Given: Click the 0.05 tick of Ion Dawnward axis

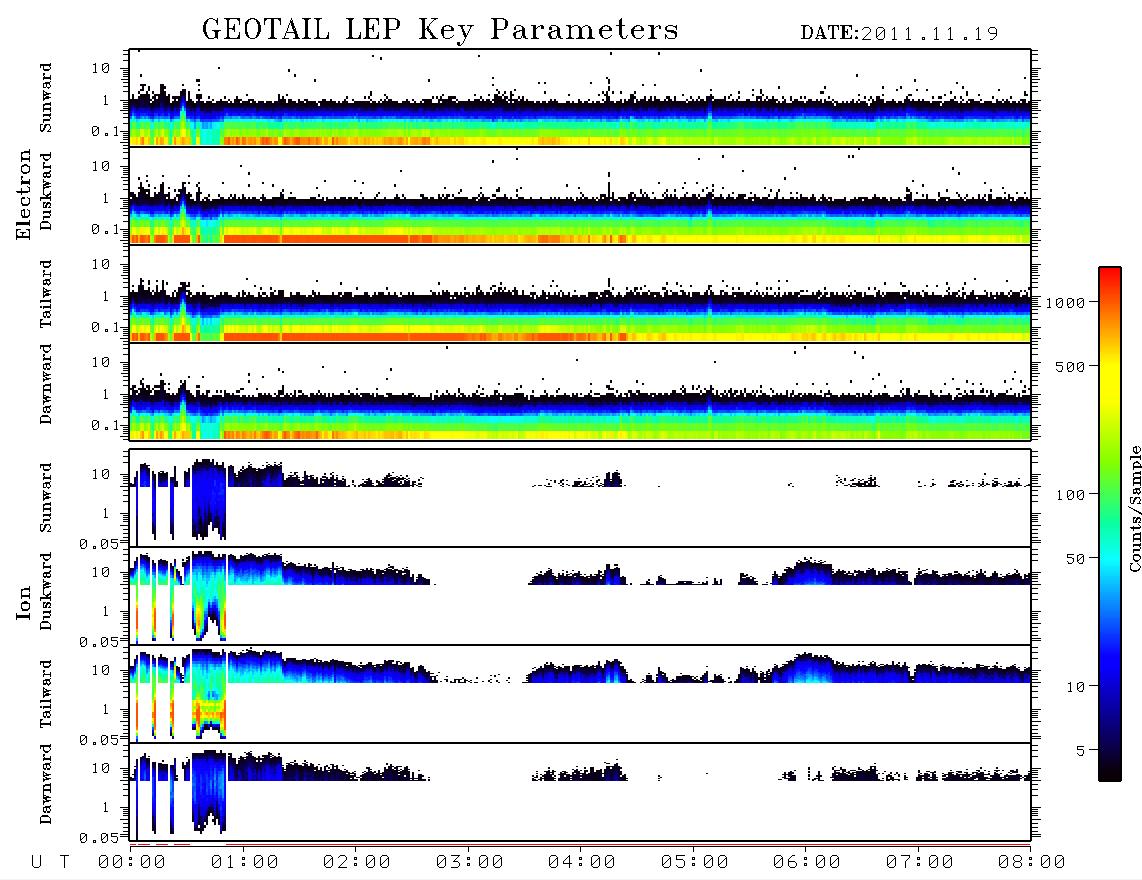Looking at the screenshot, I should [98, 838].
